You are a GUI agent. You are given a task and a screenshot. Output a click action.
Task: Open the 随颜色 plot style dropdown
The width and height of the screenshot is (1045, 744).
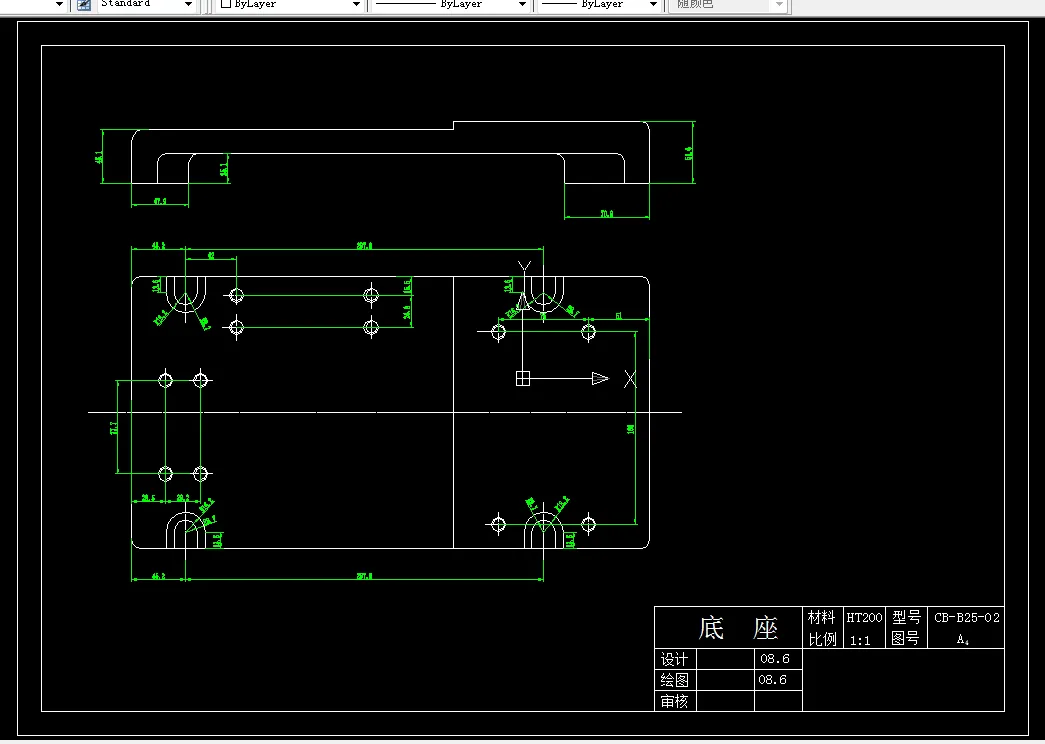(779, 5)
